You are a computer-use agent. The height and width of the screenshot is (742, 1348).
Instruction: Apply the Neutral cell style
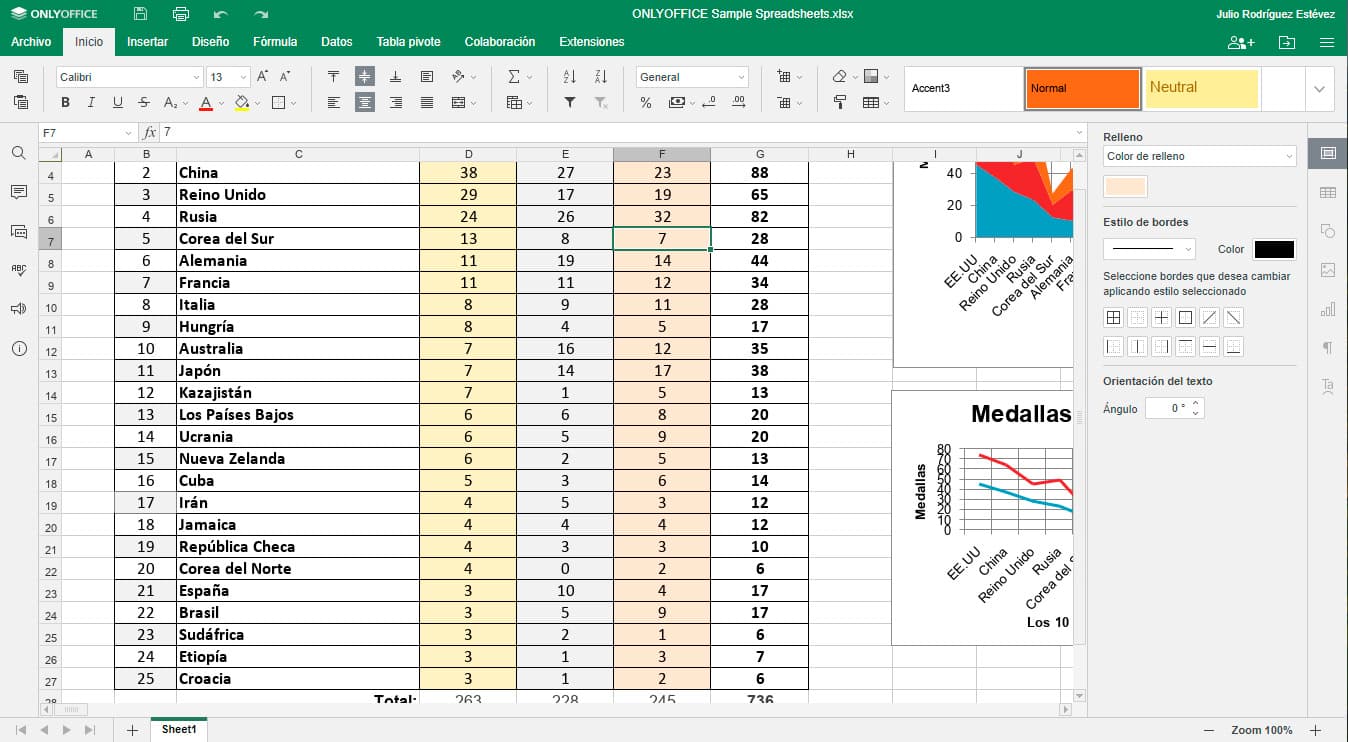(1201, 88)
